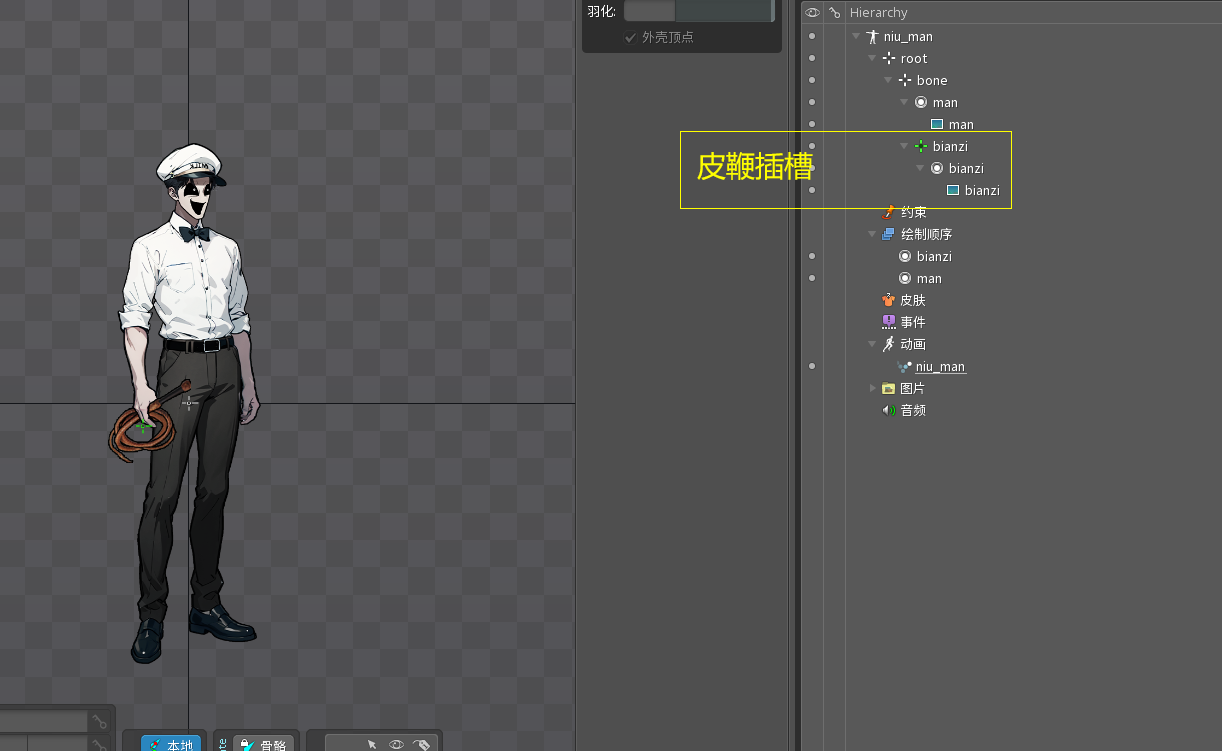The image size is (1222, 751).
Task: Click the 事件 events icon
Action: point(888,322)
